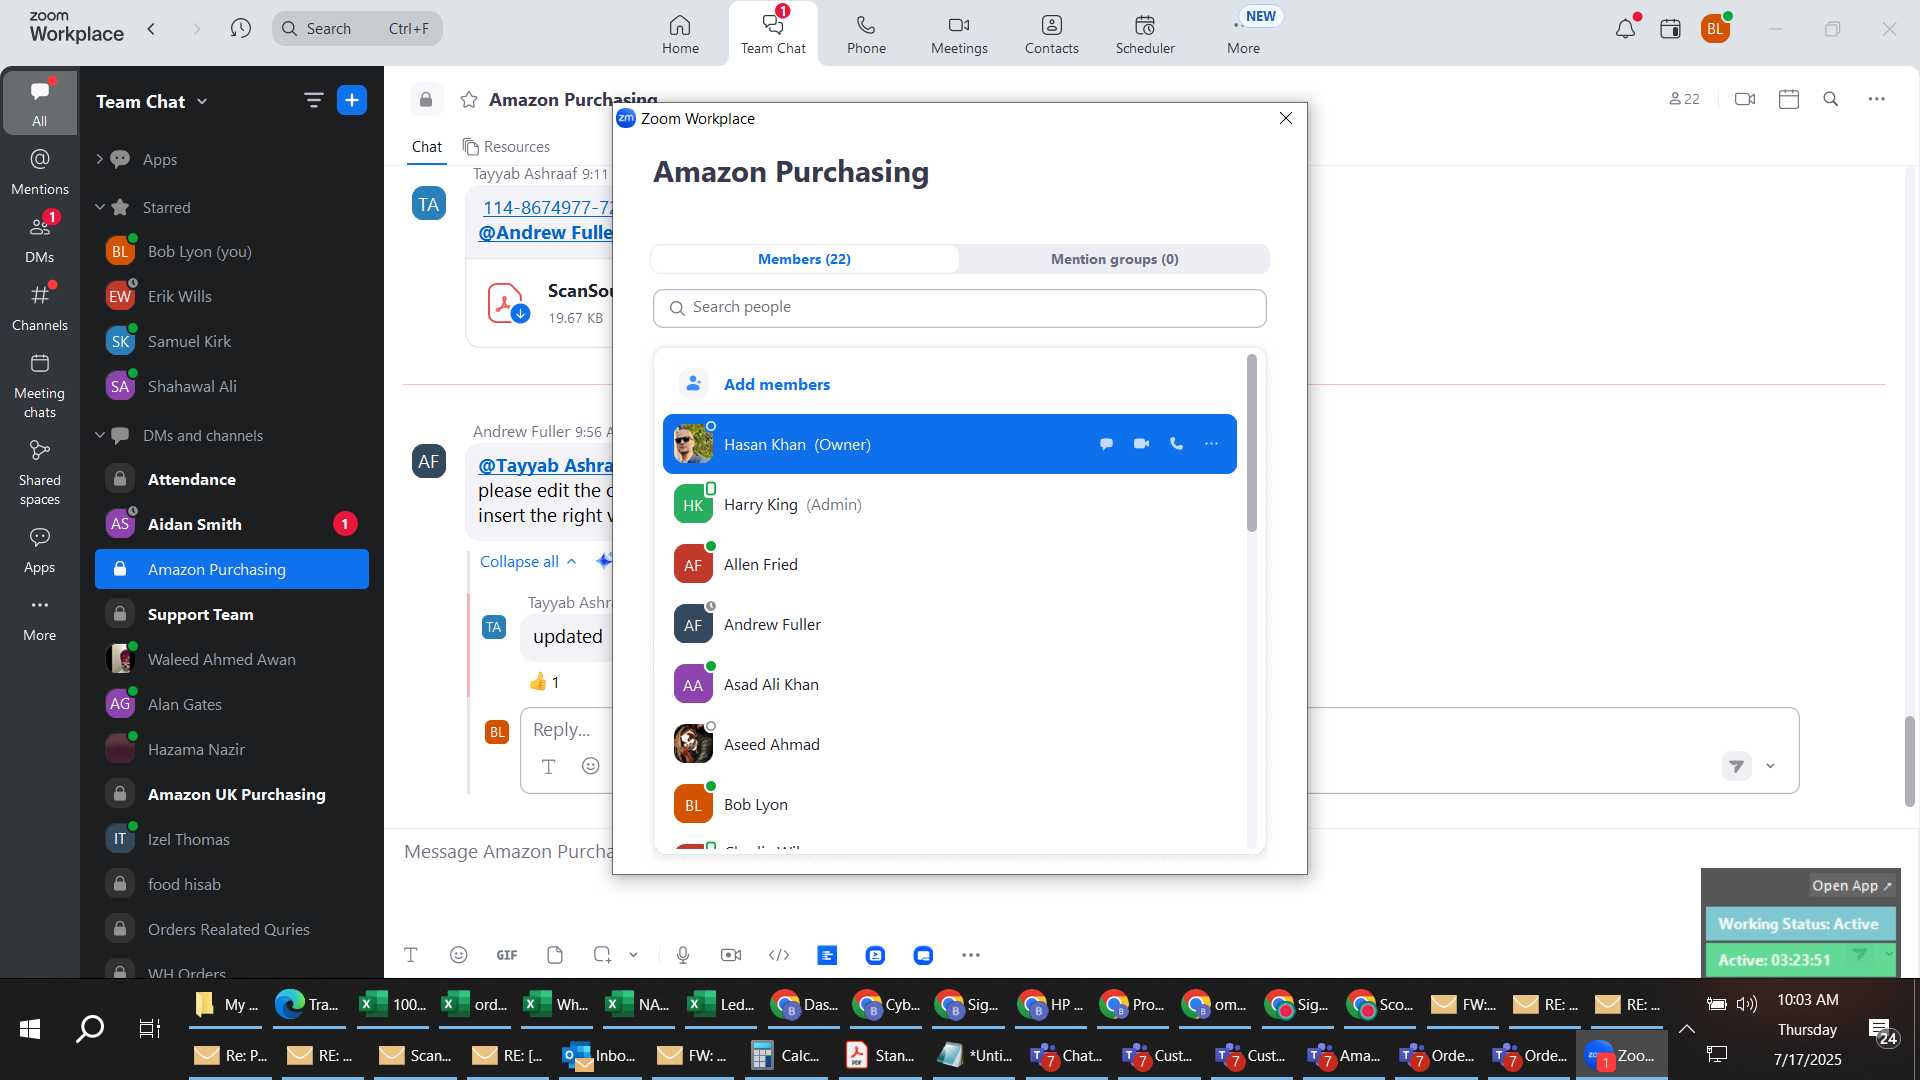Open DMs in the left sidebar
This screenshot has width=1920, height=1080.
[39, 239]
